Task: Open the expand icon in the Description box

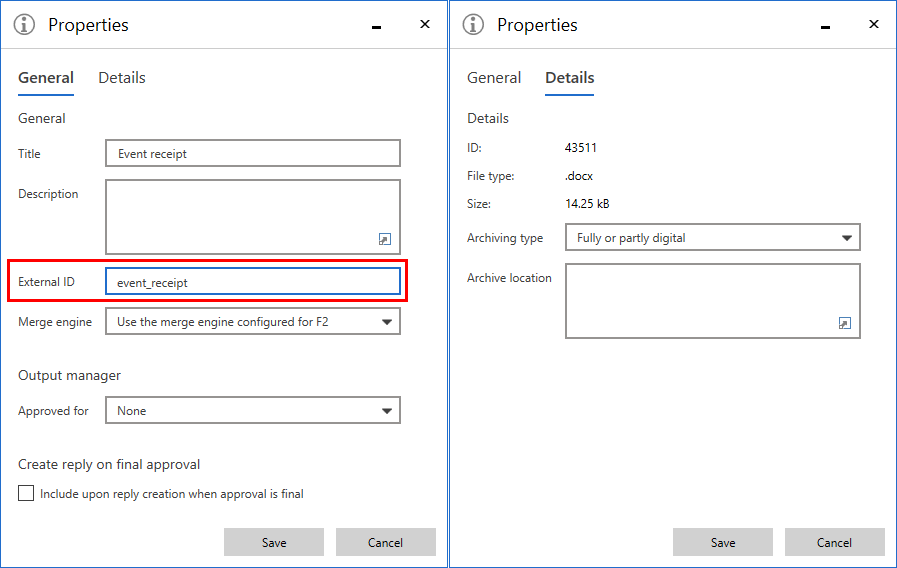Action: (385, 240)
